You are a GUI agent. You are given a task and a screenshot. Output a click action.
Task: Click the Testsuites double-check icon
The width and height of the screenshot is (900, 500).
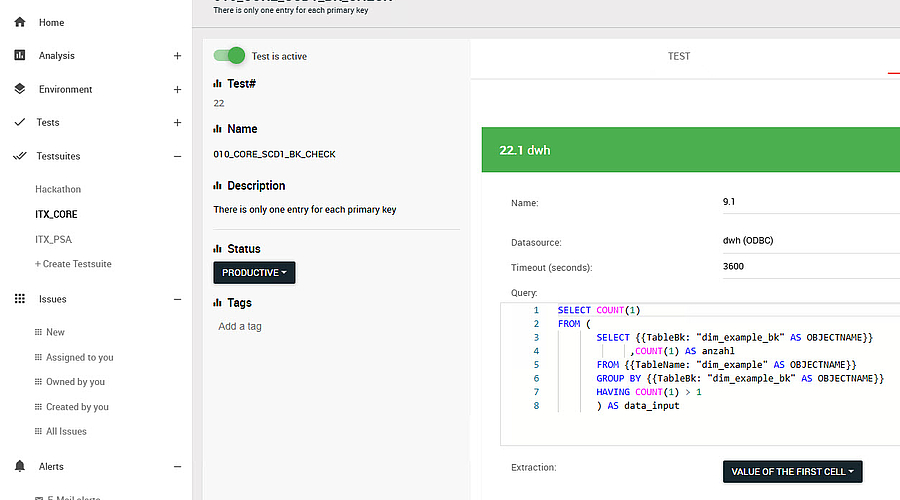point(20,156)
